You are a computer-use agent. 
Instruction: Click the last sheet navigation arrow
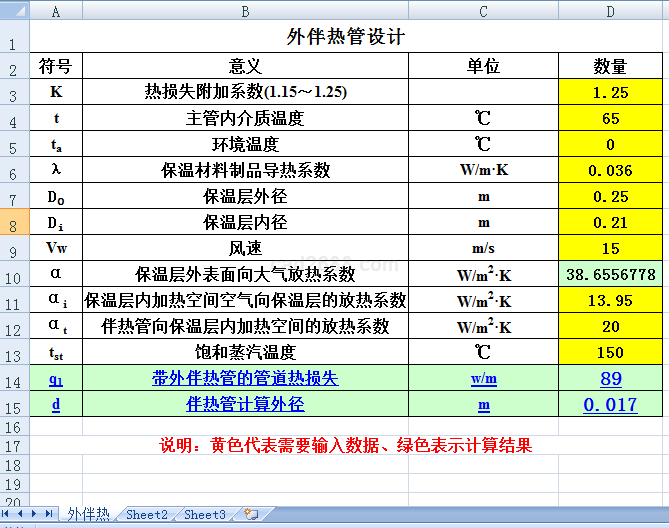(x=49, y=514)
